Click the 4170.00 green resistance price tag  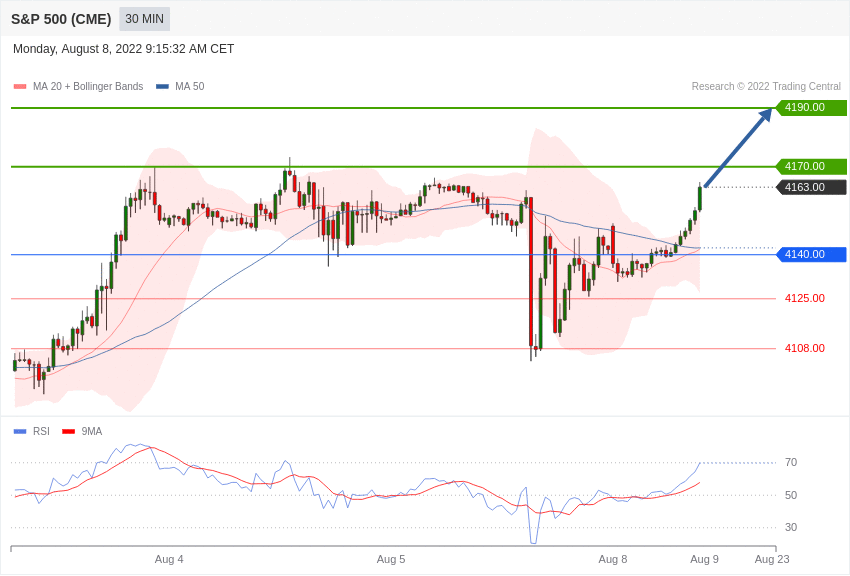[811, 166]
